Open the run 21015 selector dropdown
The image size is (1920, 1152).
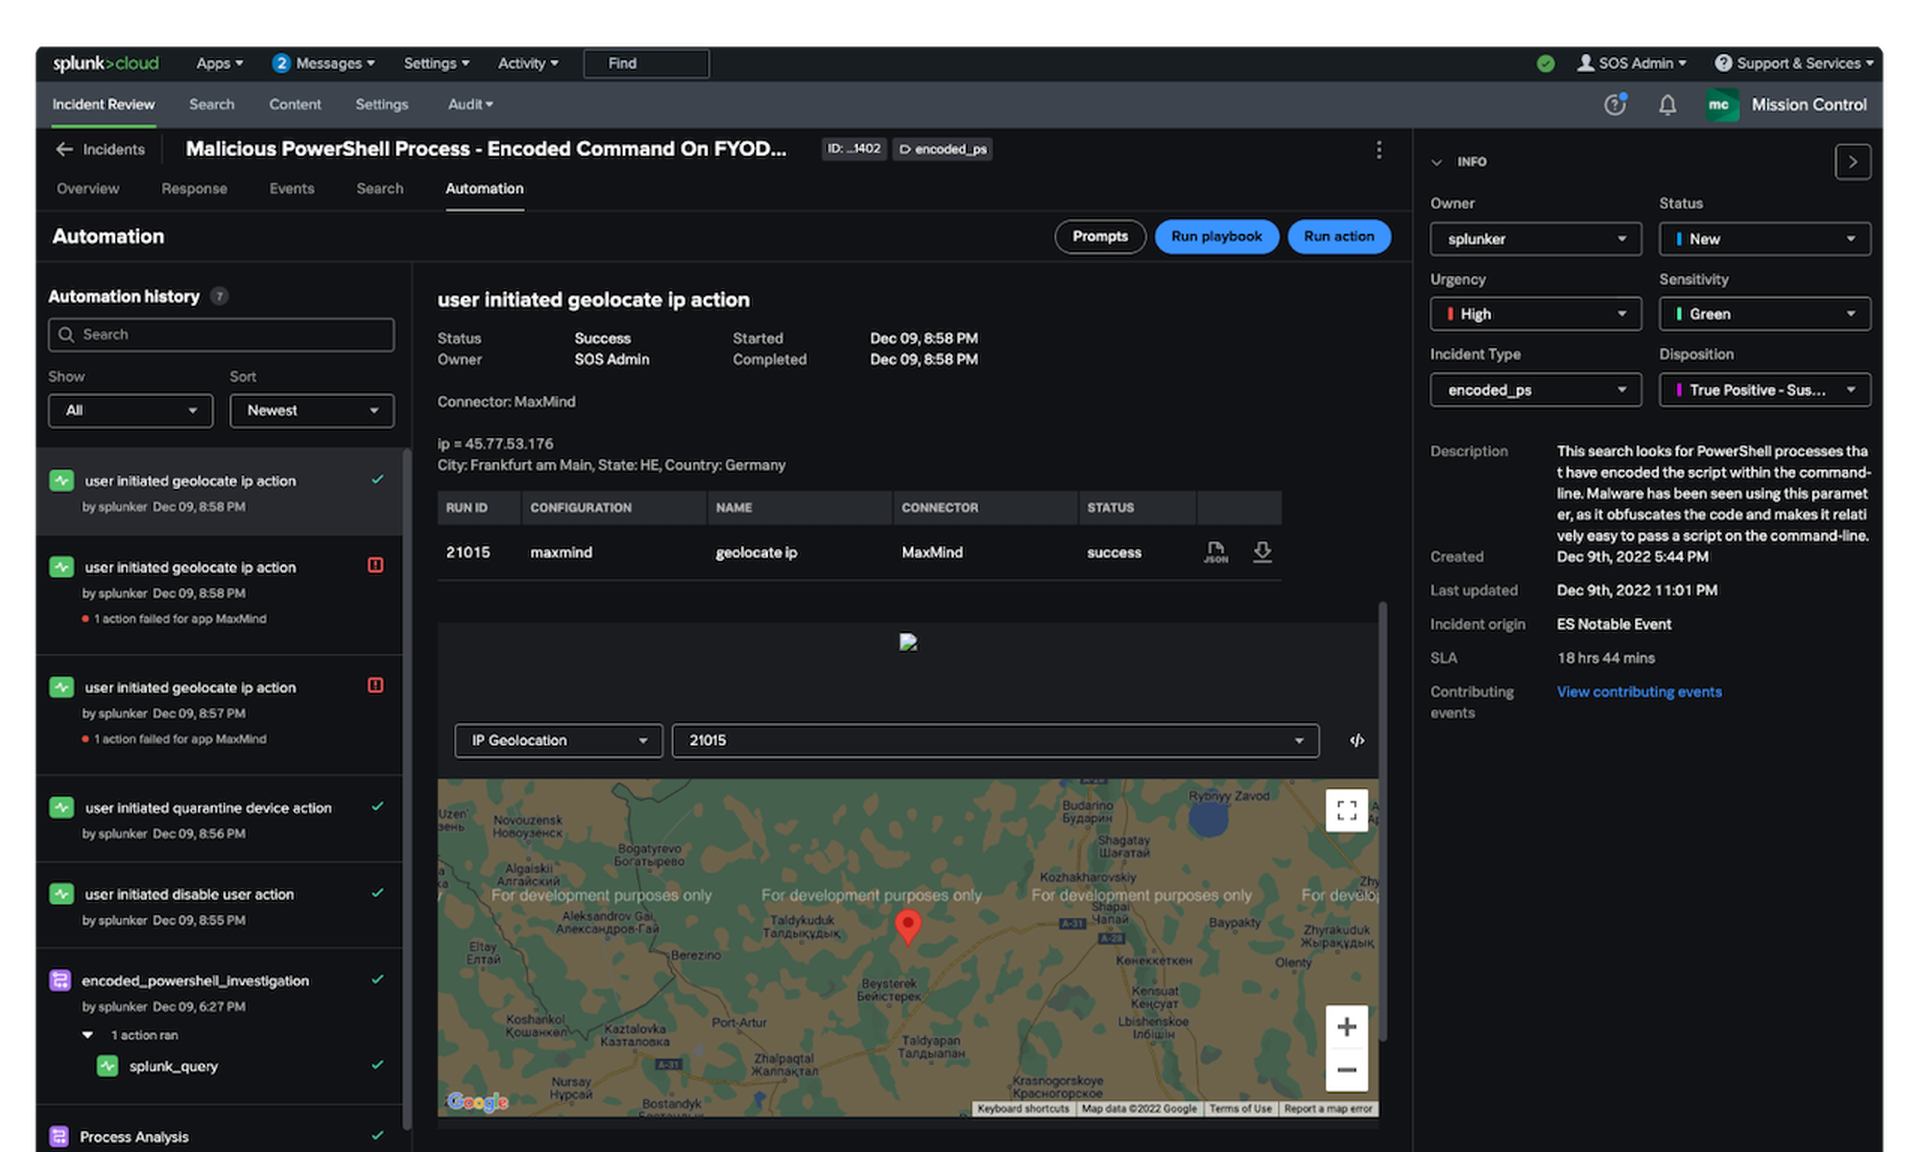[x=995, y=740]
